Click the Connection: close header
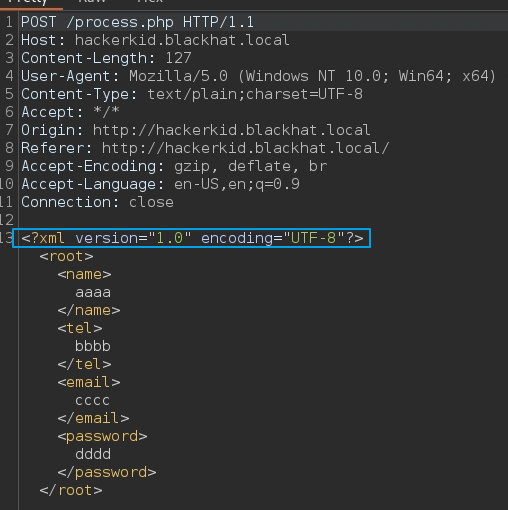The height and width of the screenshot is (510, 508). (x=97, y=202)
